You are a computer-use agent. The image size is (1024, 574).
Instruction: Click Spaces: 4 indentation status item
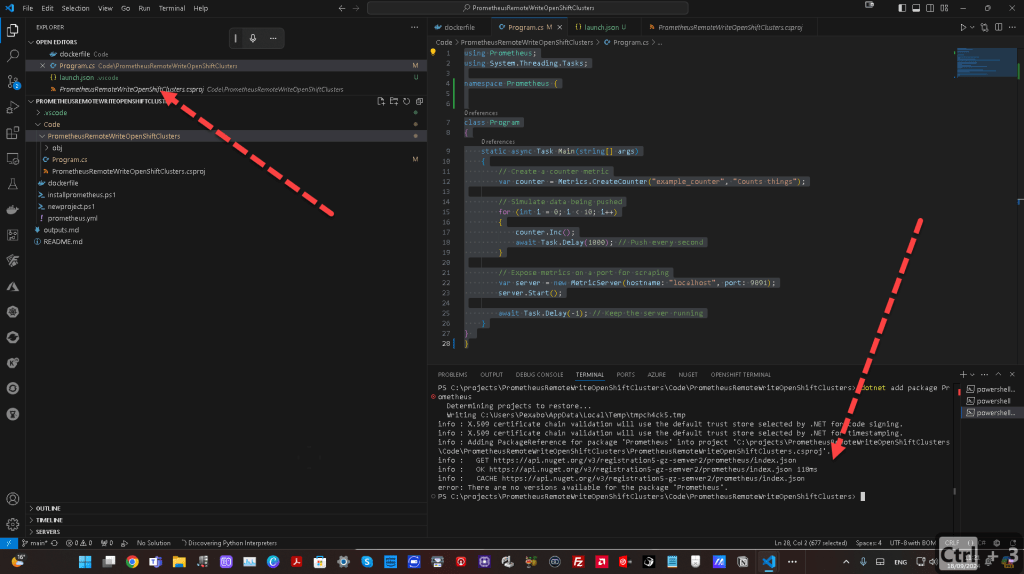pos(869,543)
